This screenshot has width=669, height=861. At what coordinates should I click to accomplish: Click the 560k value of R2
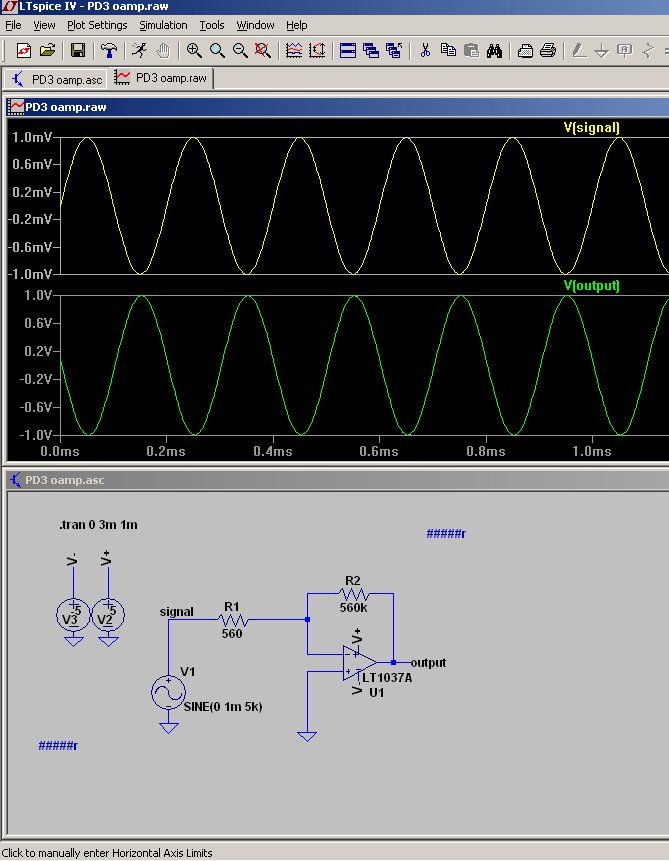tap(353, 607)
